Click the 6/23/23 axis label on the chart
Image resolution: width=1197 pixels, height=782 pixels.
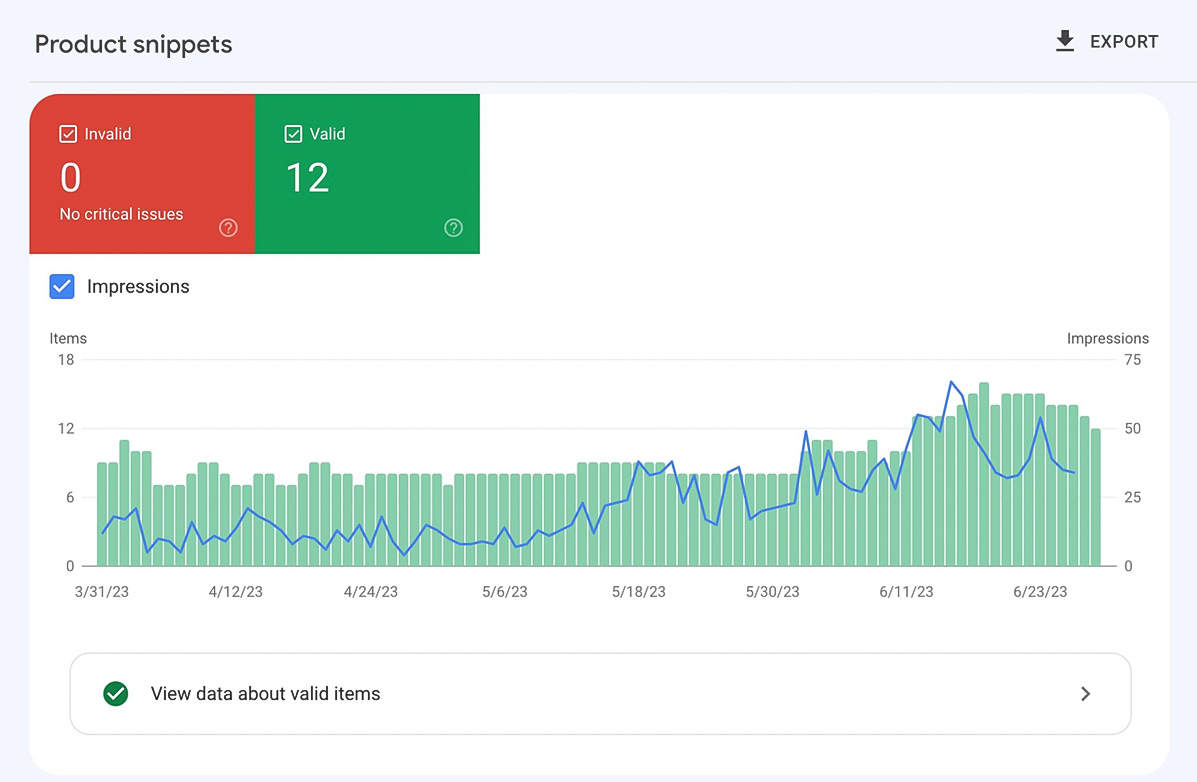pos(1040,591)
